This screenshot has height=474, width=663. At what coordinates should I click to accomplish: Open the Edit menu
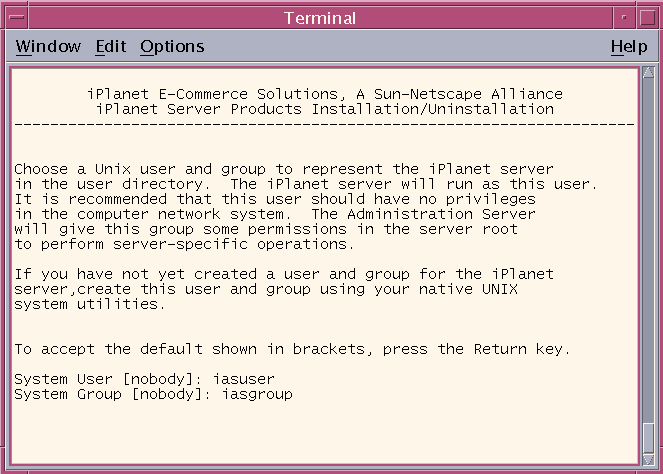pos(111,46)
